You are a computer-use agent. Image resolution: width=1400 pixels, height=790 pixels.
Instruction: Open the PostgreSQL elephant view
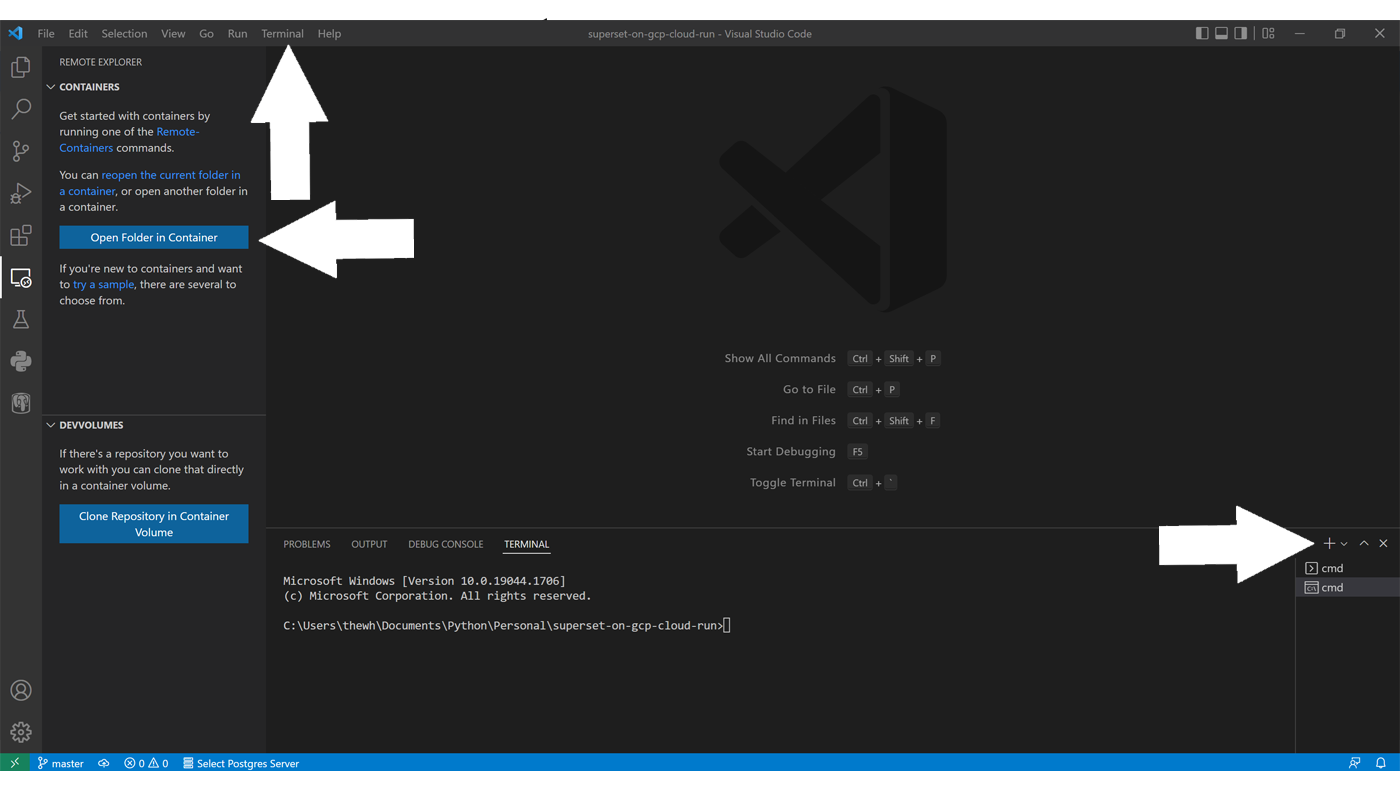click(20, 403)
